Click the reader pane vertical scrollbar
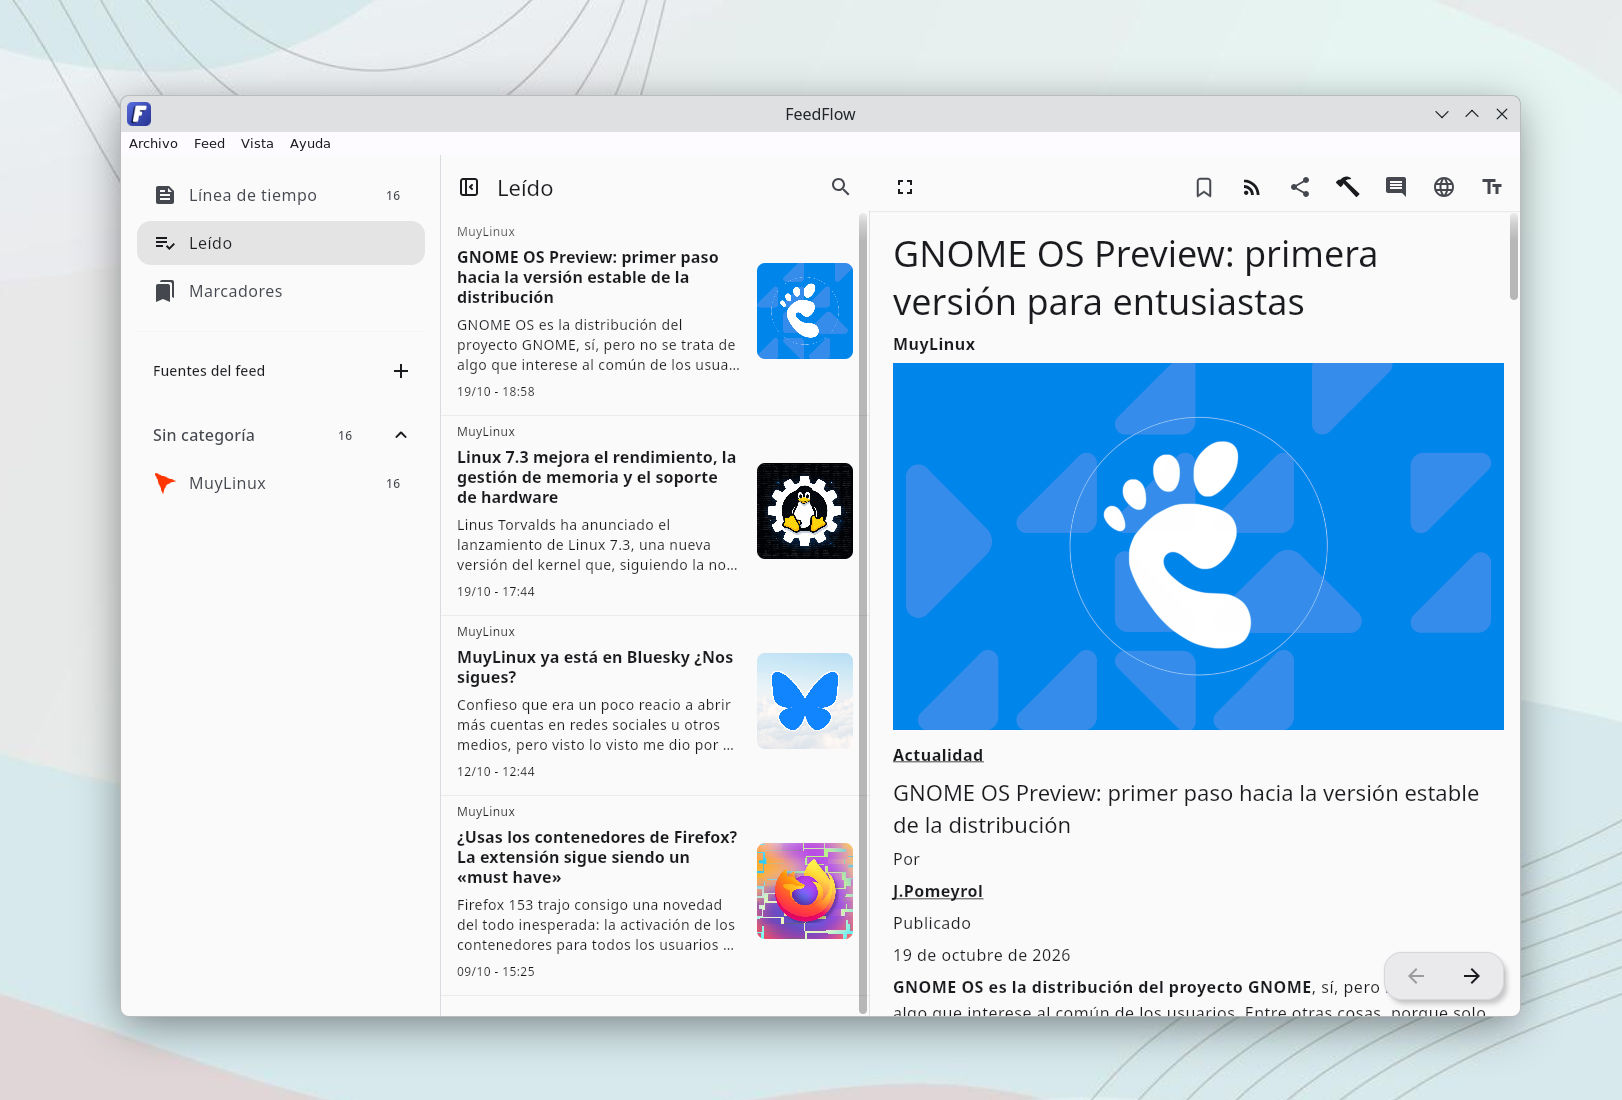Image resolution: width=1622 pixels, height=1100 pixels. [1514, 257]
